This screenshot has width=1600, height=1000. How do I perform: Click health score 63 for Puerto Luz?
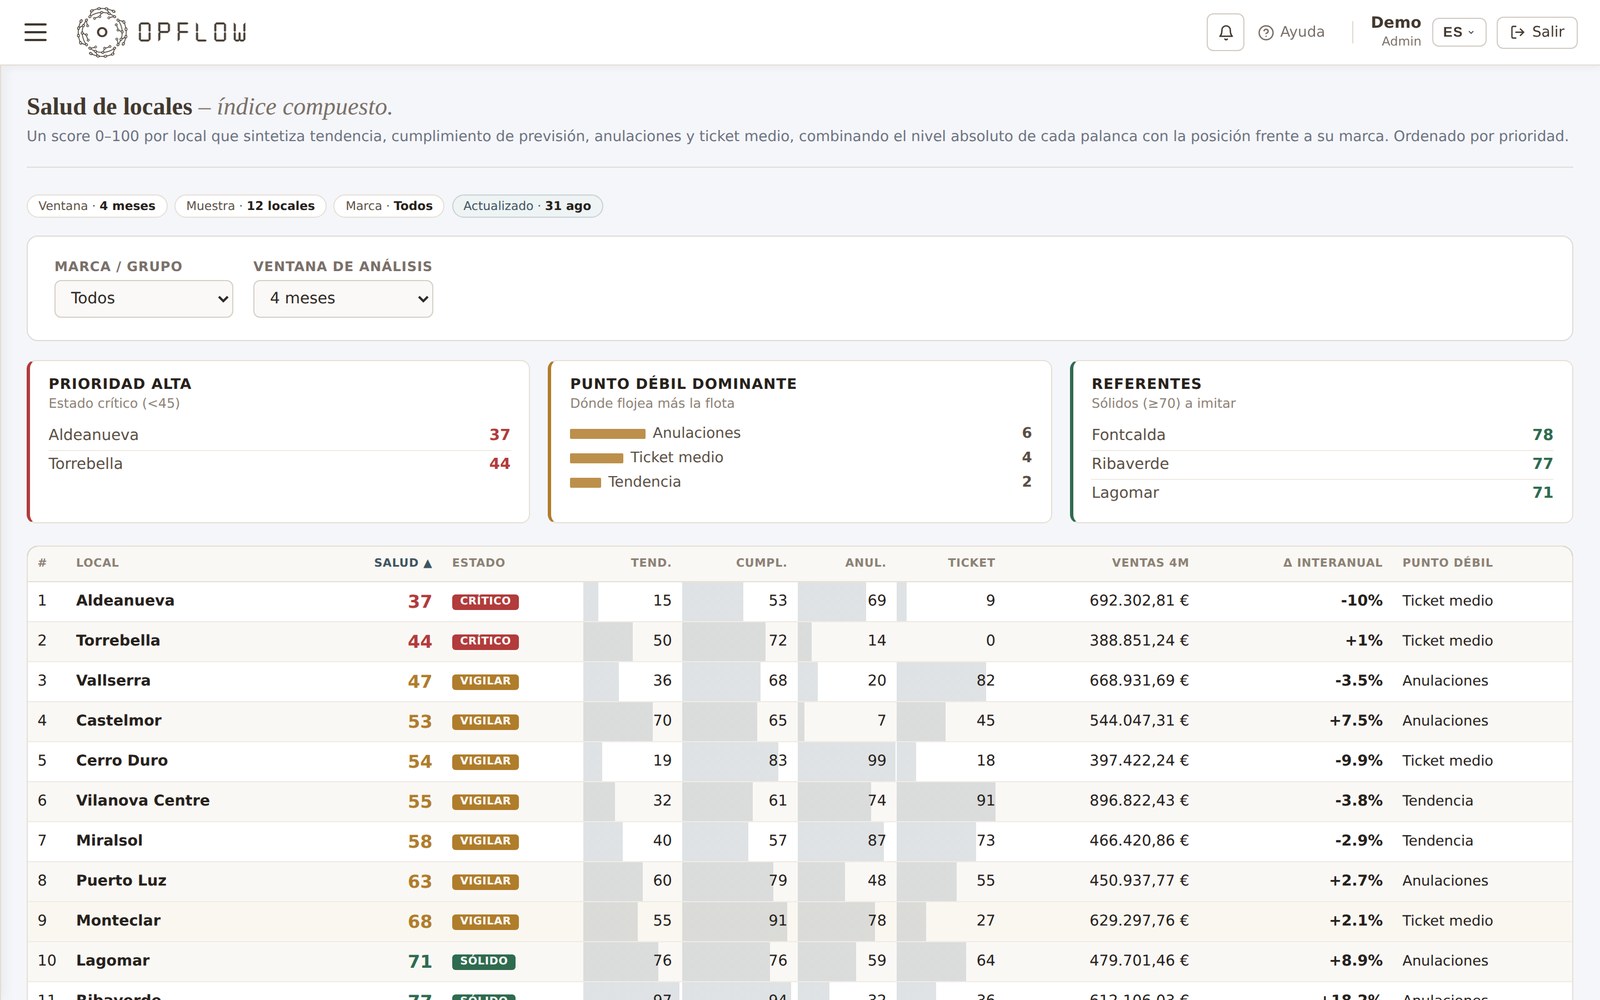tap(420, 881)
